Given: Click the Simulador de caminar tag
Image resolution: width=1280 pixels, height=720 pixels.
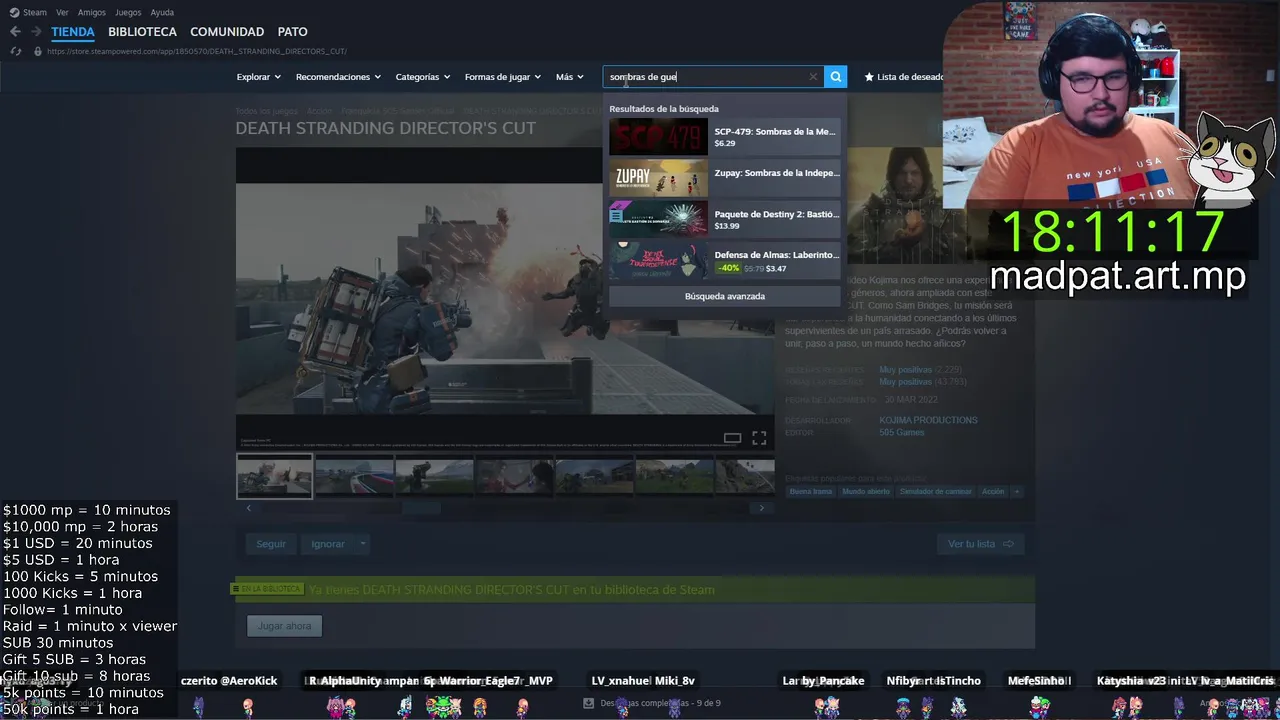Looking at the screenshot, I should click(936, 492).
